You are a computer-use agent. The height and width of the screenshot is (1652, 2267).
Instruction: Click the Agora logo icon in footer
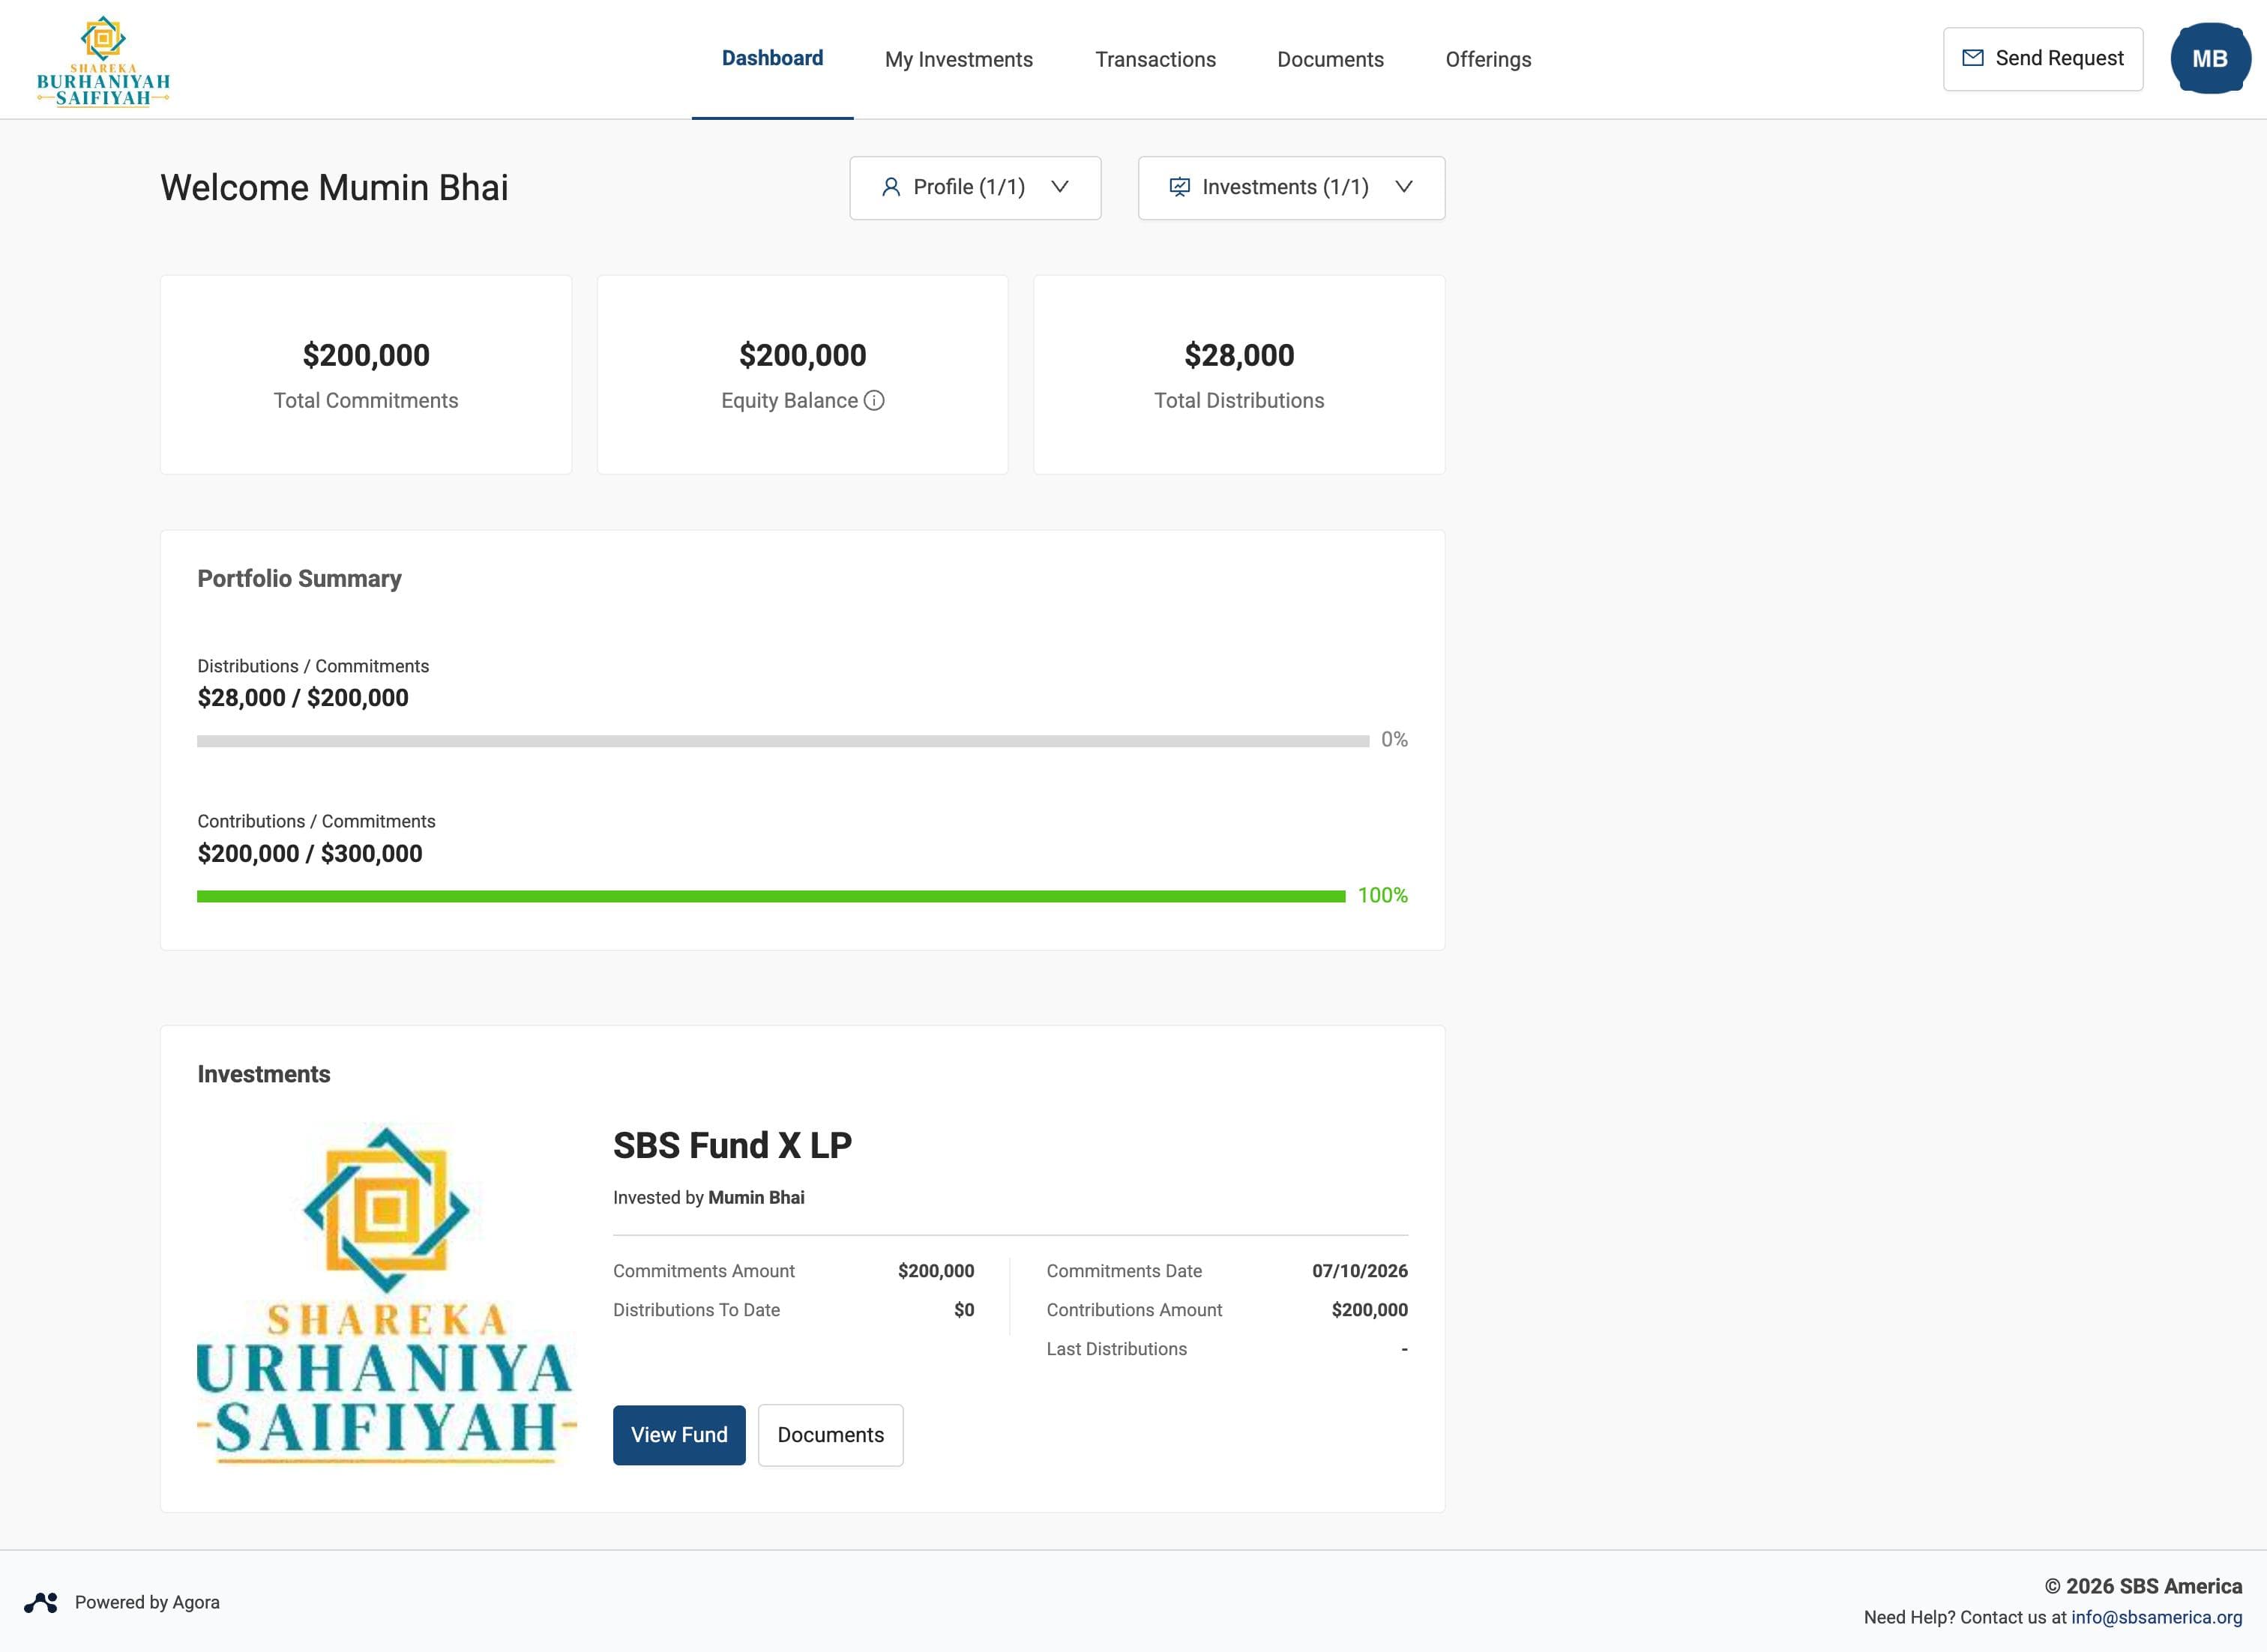(41, 1602)
